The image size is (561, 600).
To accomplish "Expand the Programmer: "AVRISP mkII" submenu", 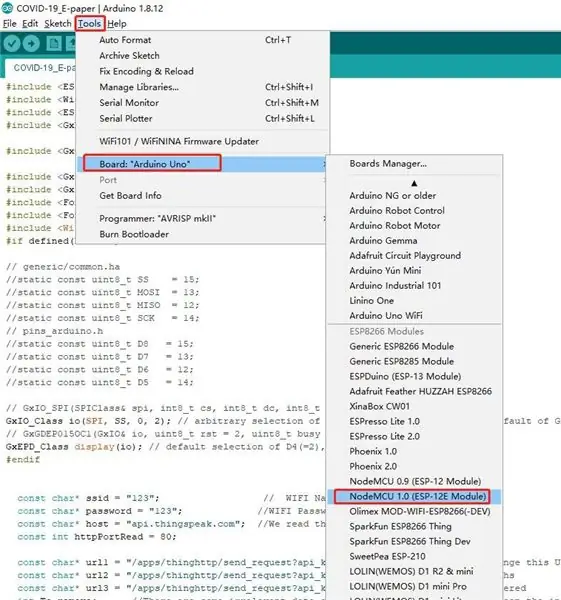I will click(x=202, y=218).
